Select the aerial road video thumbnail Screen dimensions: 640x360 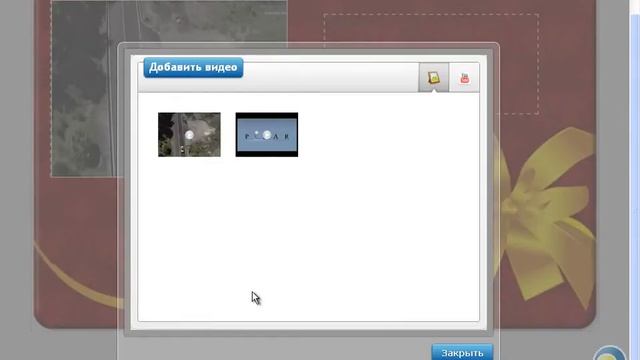pos(189,135)
